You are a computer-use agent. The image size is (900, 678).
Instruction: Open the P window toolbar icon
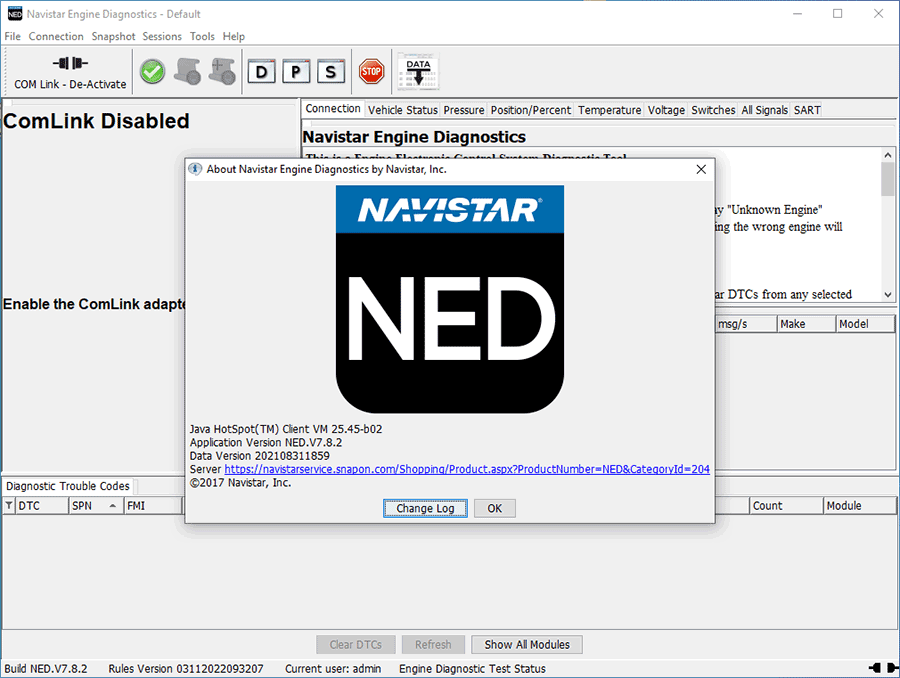point(296,71)
